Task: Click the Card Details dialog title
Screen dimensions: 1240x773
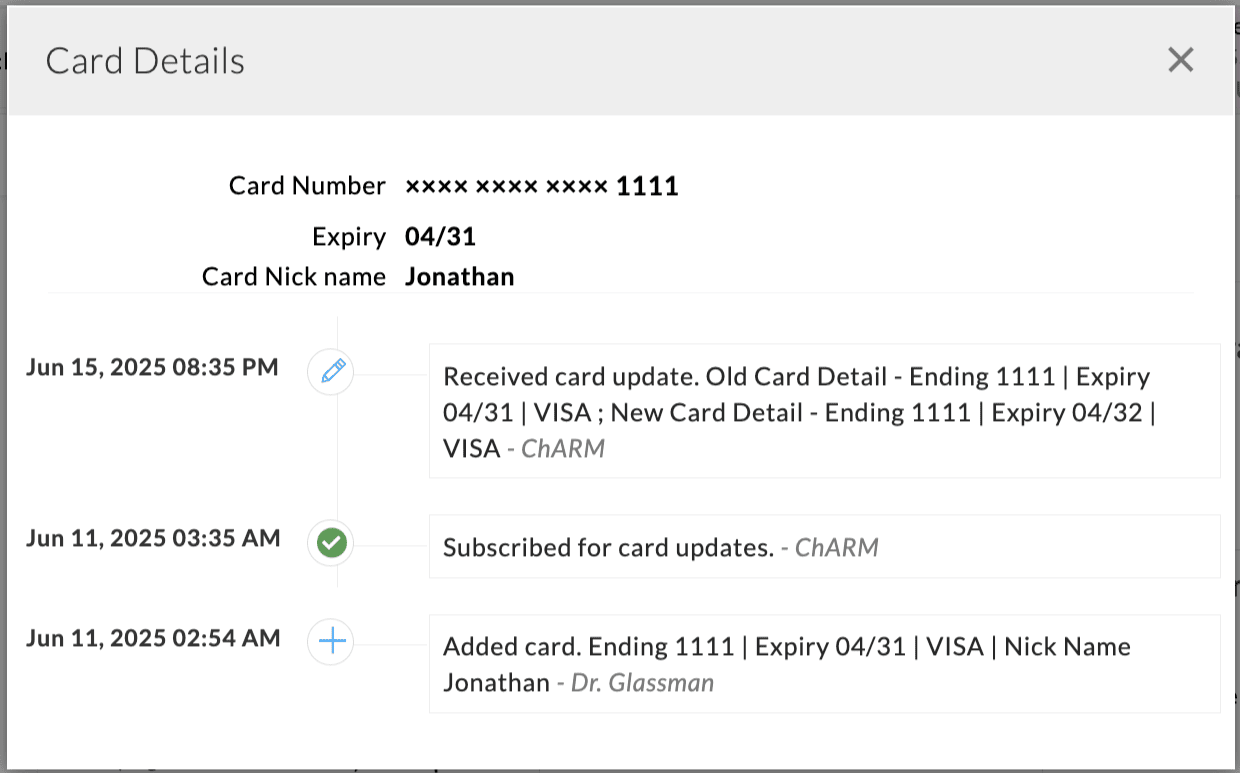Action: (x=144, y=60)
